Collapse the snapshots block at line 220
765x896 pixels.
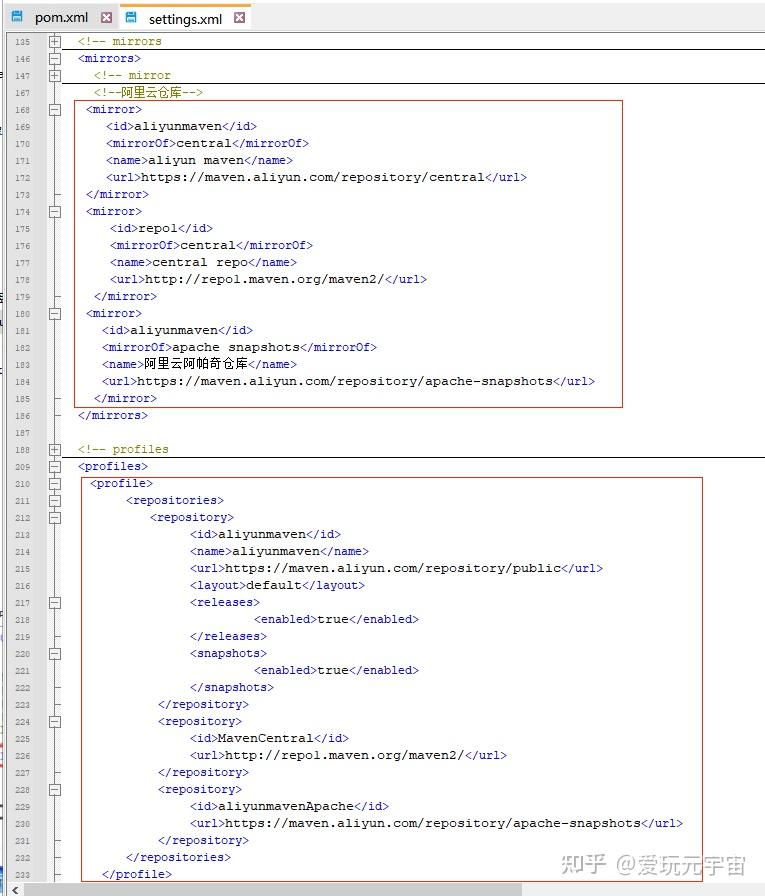click(55, 654)
